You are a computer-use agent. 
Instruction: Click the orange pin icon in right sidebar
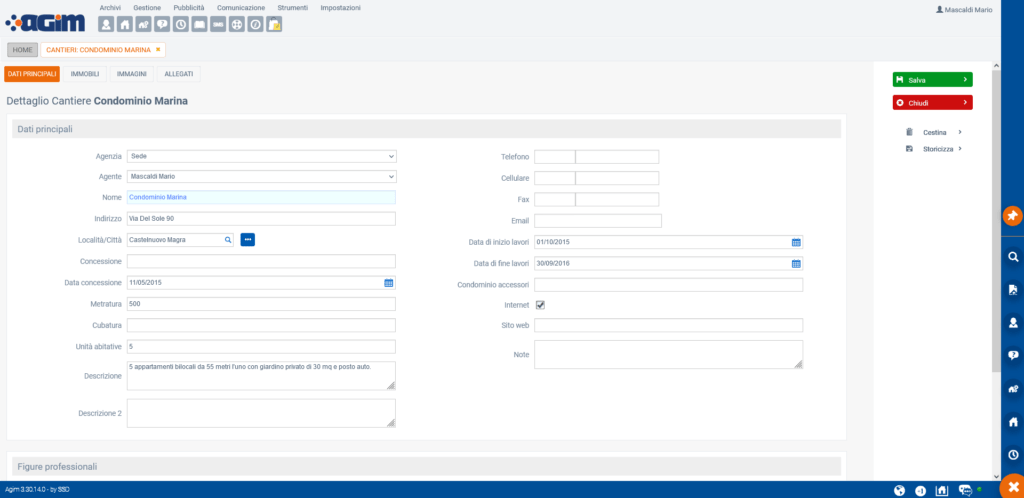click(x=1012, y=216)
